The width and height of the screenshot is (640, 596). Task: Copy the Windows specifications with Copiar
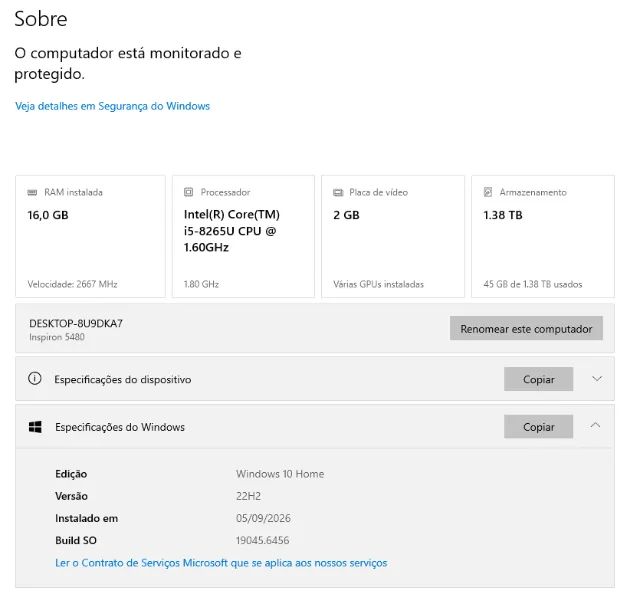[538, 427]
